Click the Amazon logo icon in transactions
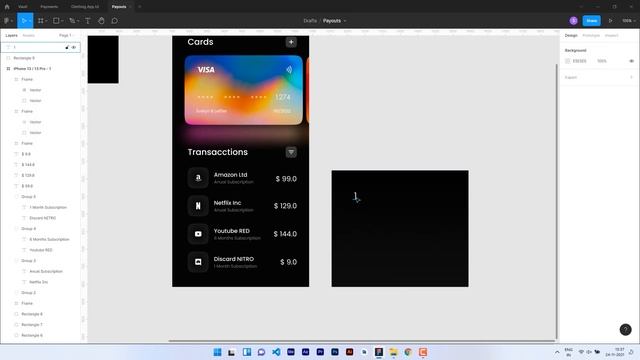The height and width of the screenshot is (360, 640). [198, 178]
